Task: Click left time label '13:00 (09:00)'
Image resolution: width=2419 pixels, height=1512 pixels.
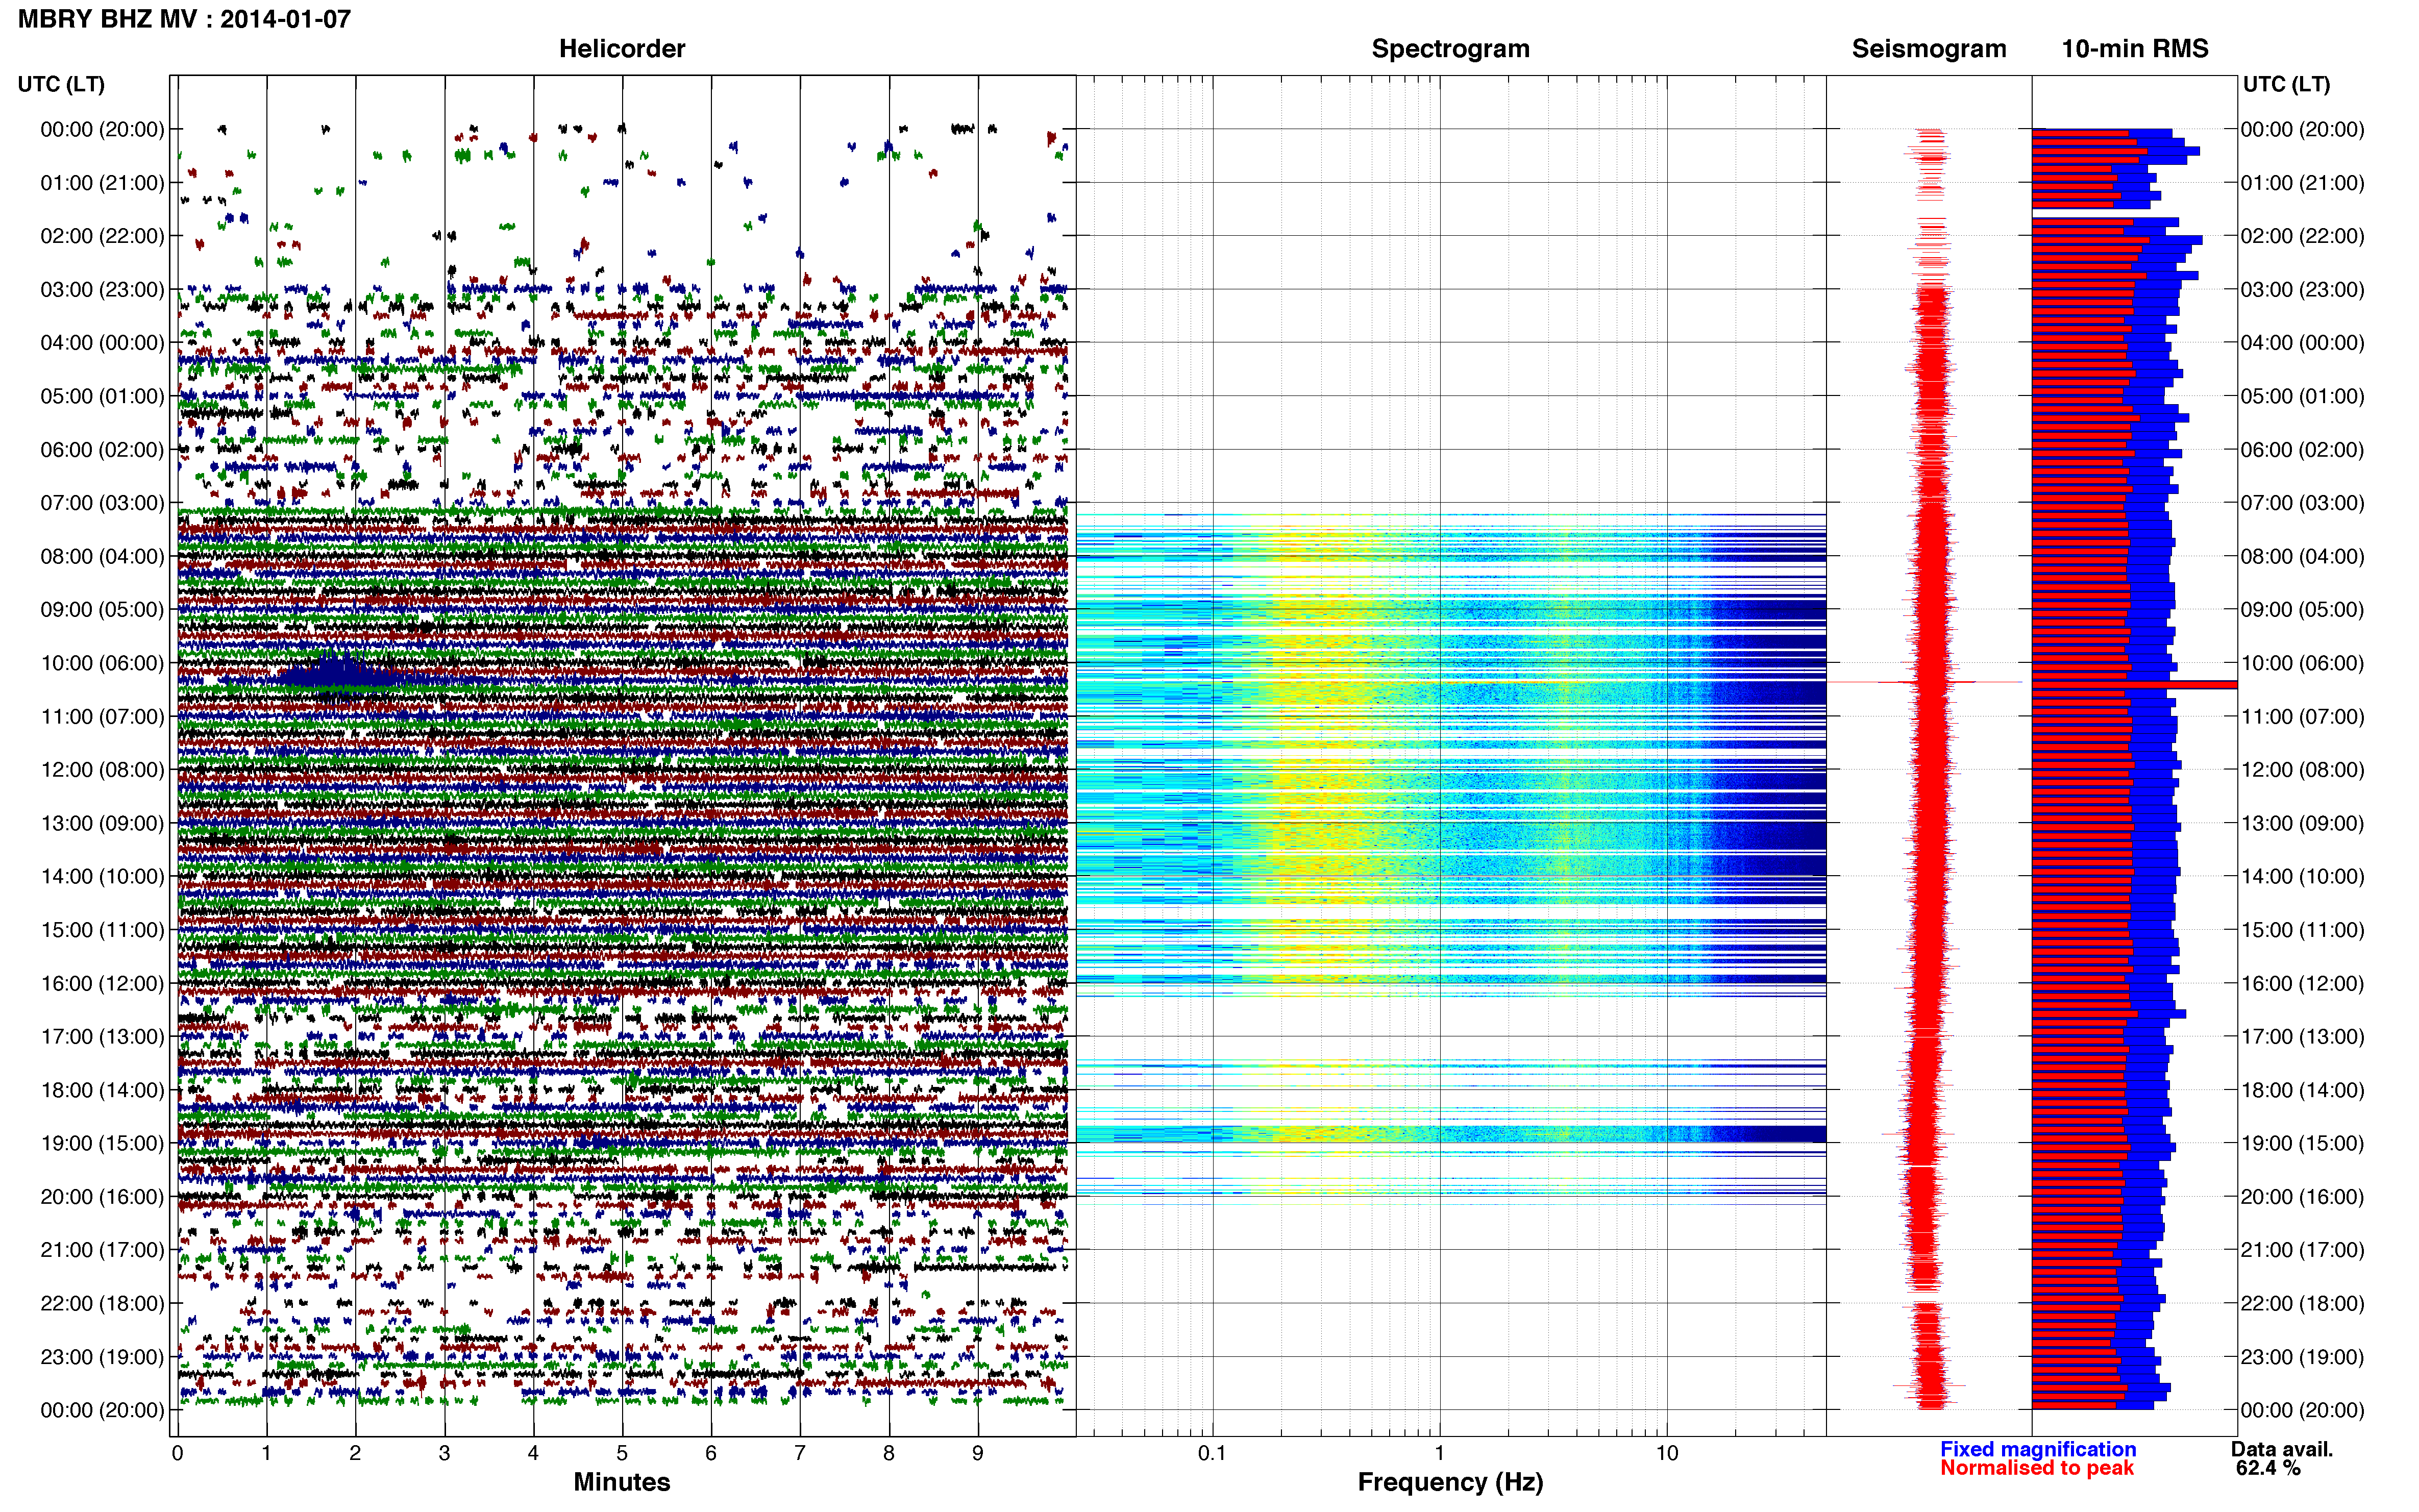Action: [x=102, y=823]
